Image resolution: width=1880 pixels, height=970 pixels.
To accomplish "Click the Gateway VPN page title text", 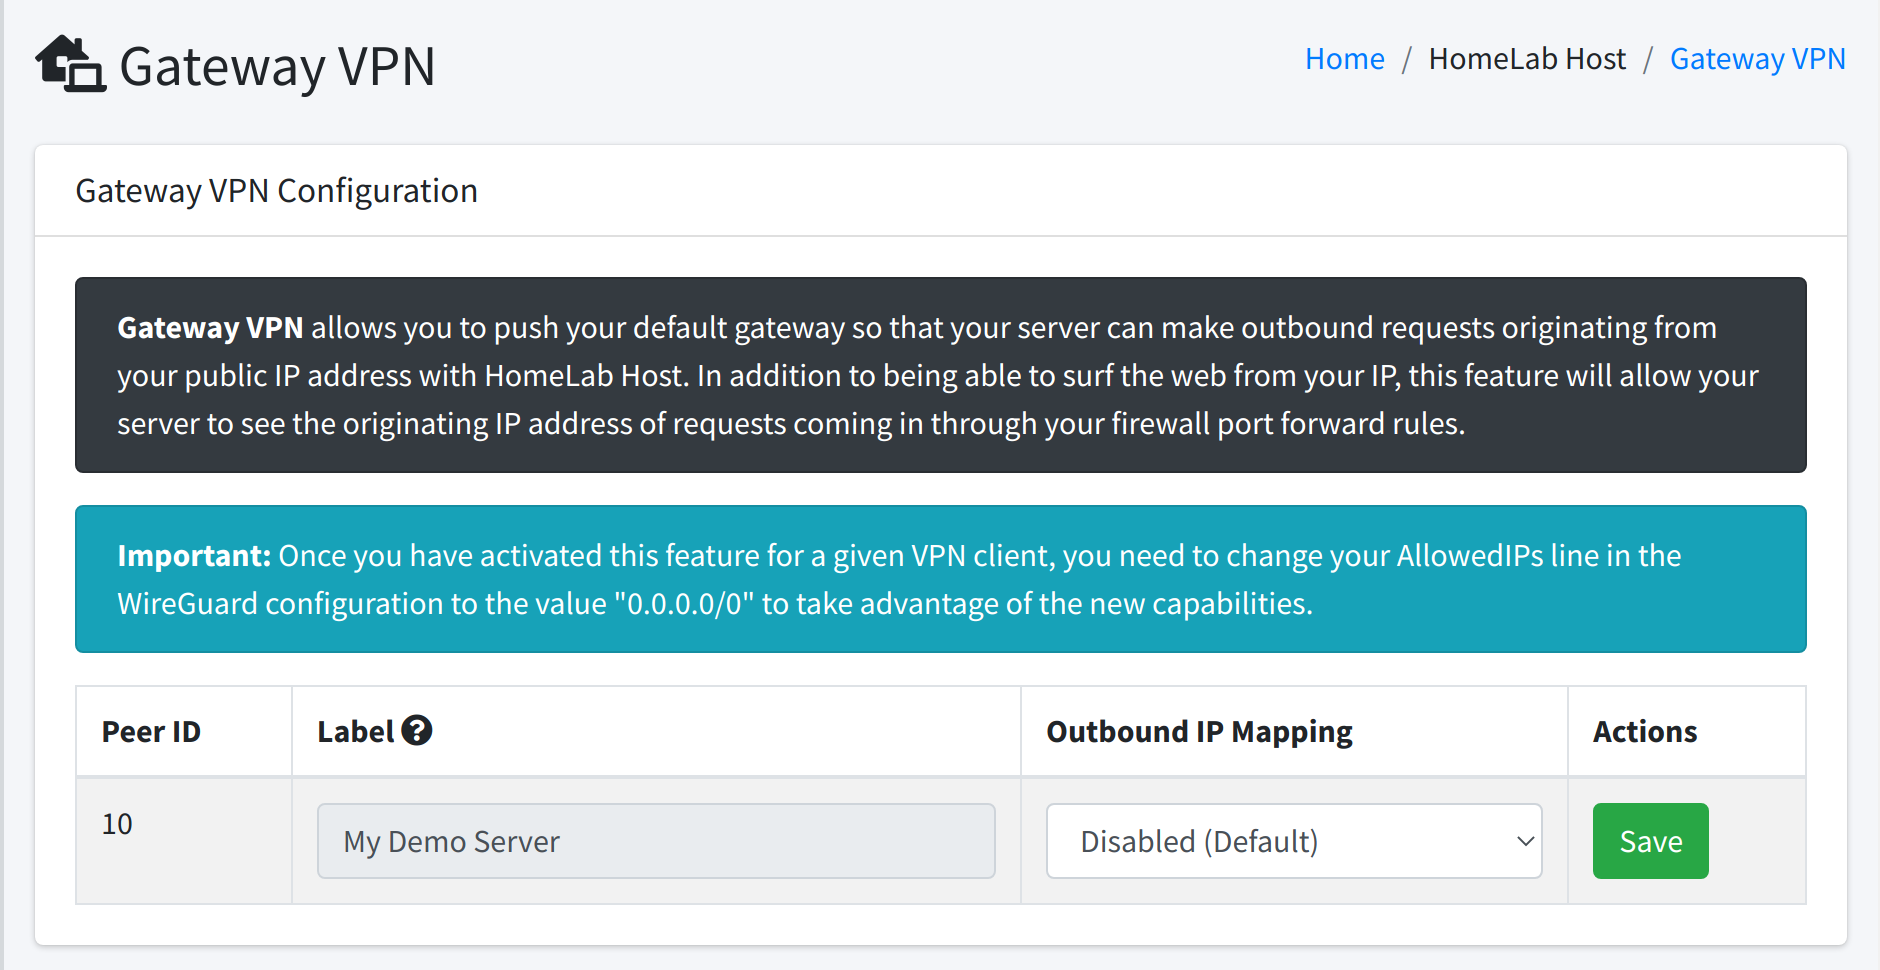I will 277,65.
